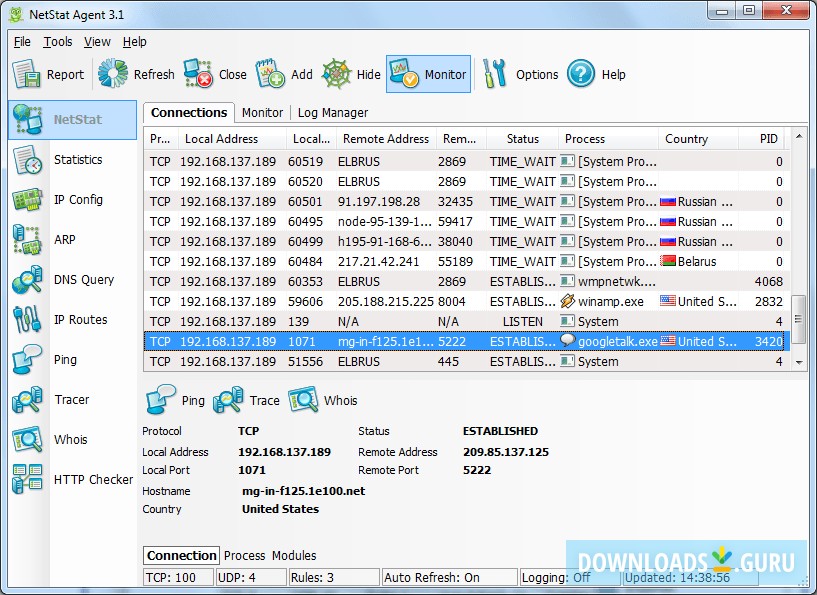The width and height of the screenshot is (817, 595).
Task: Click Auto Refresh: On in status bar
Action: point(449,578)
